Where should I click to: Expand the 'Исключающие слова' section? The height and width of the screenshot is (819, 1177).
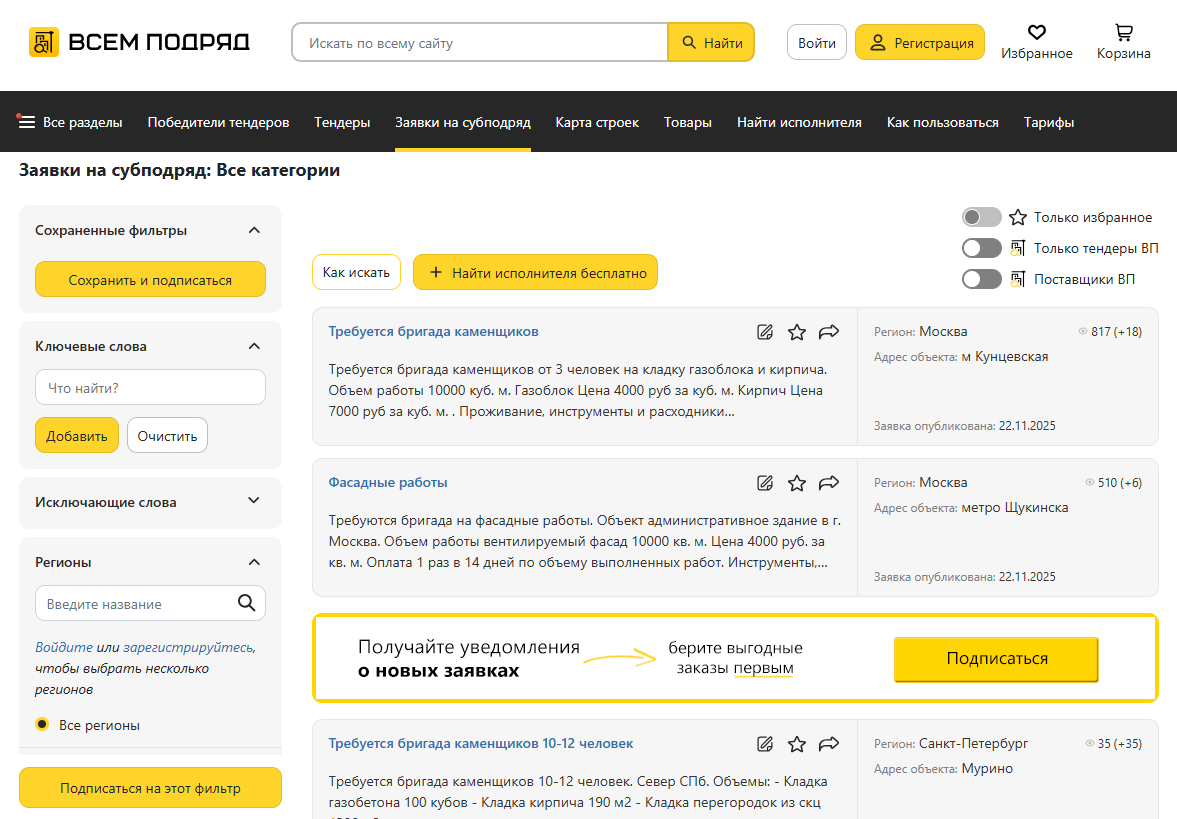(x=254, y=501)
